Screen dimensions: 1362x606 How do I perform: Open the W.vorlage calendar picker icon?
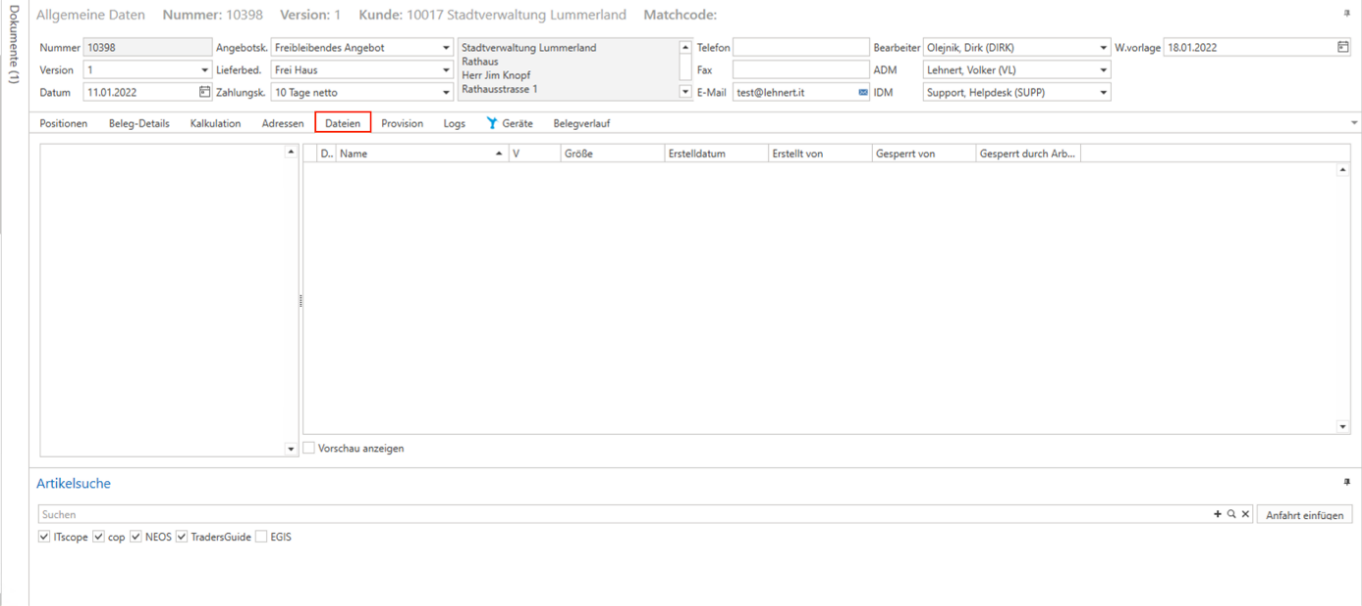click(1343, 47)
